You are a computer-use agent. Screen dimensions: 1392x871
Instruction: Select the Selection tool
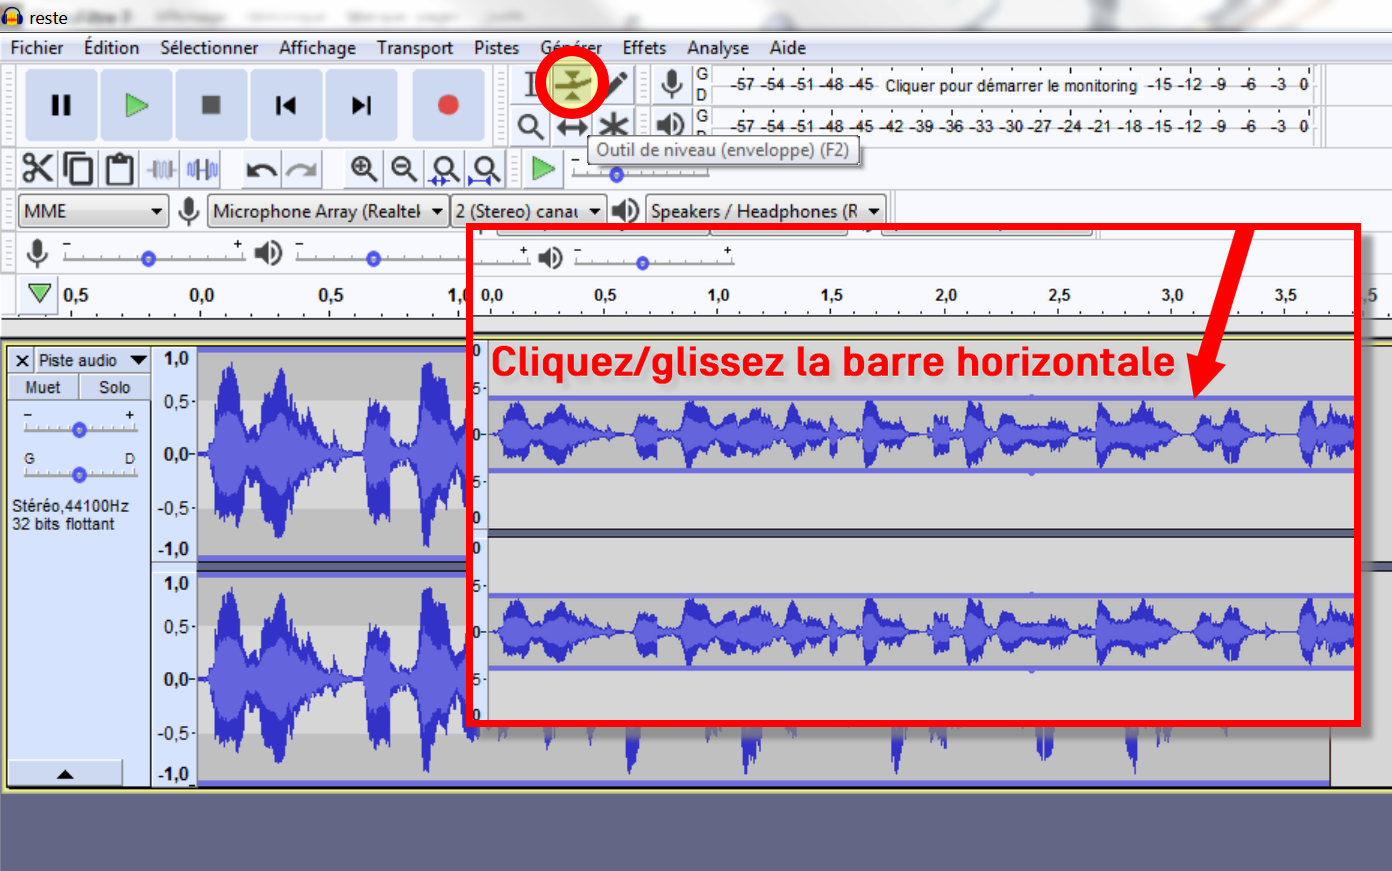point(529,85)
